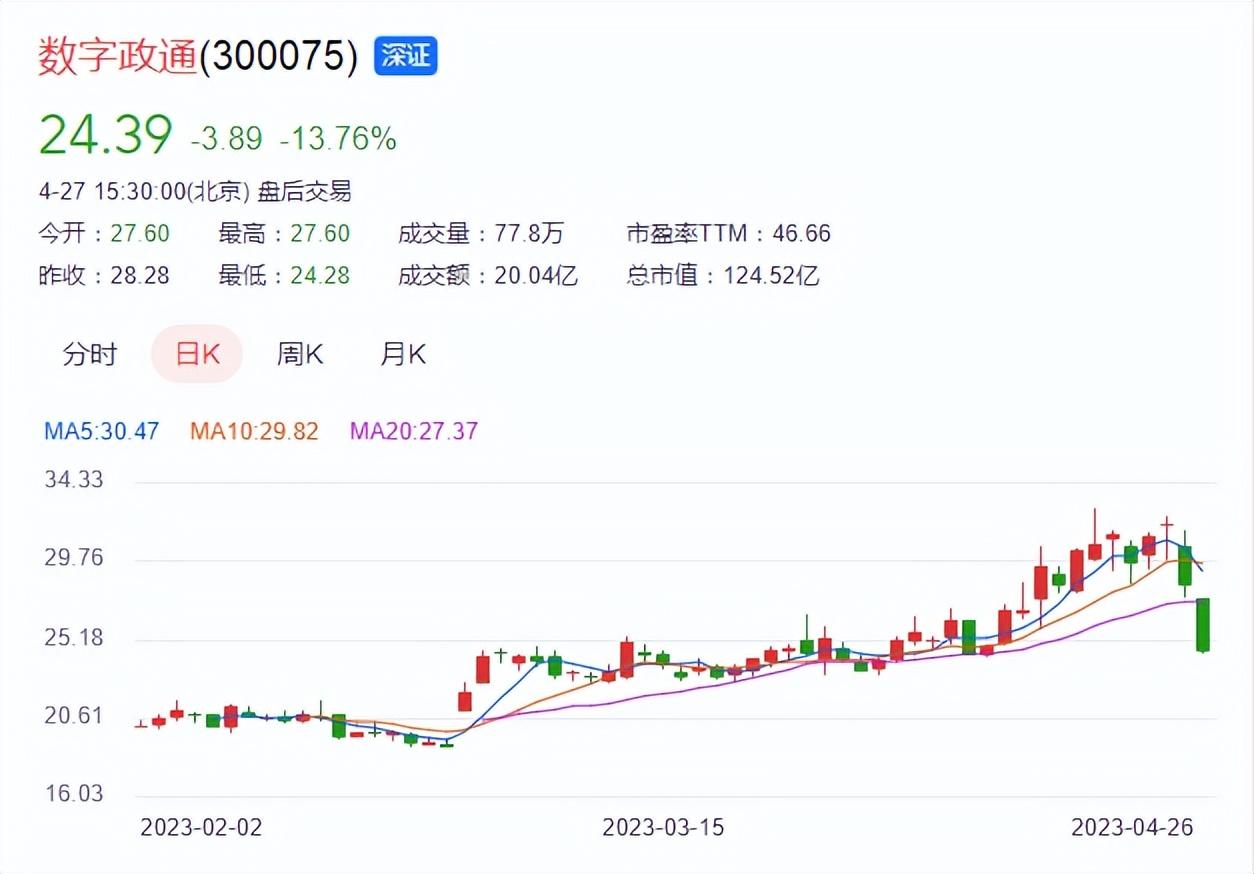Click the last large green candlestick
This screenshot has height=874, width=1254.
pyautogui.click(x=1203, y=625)
